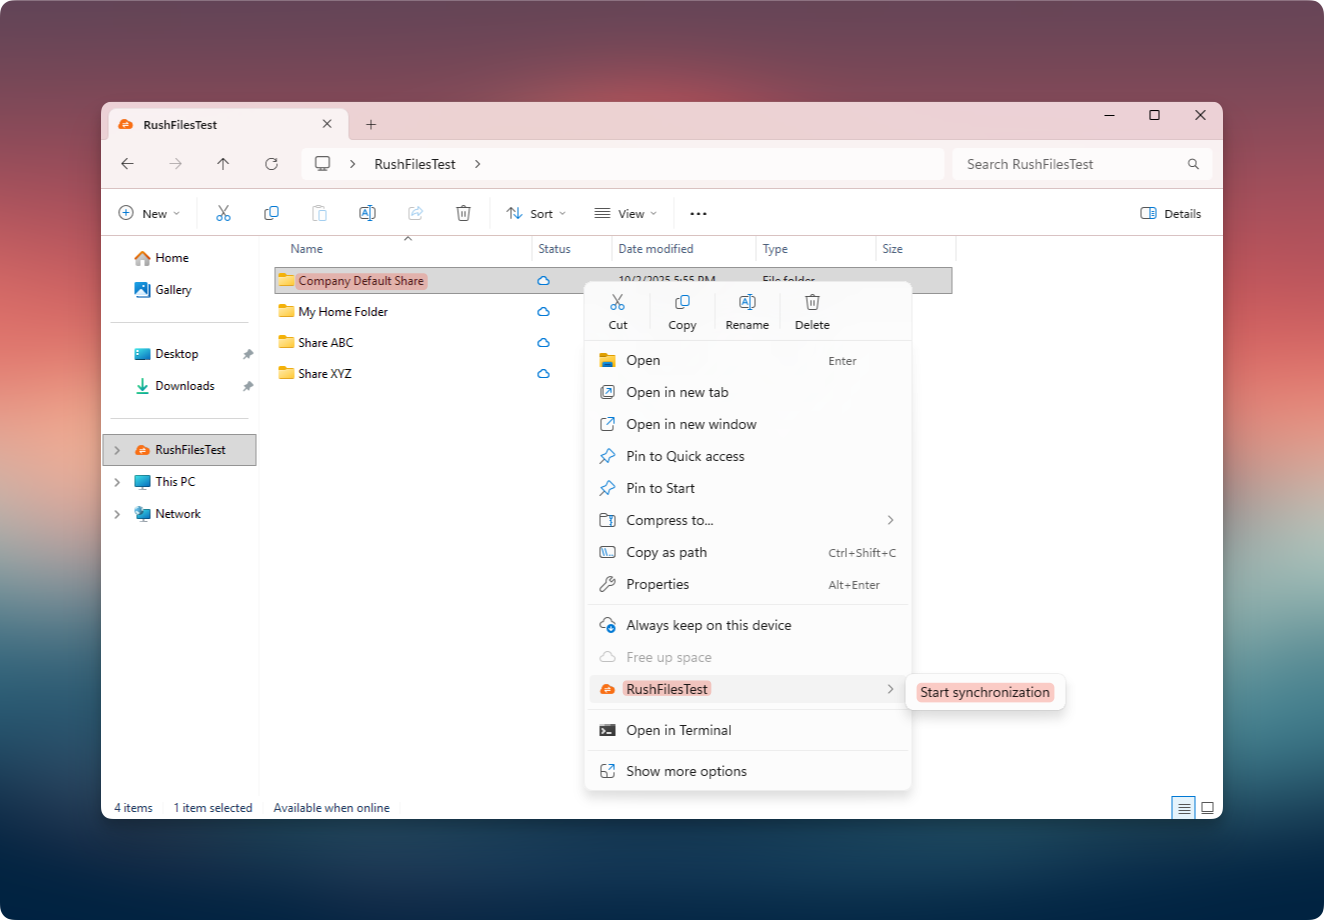Open the View dropdown

625,213
